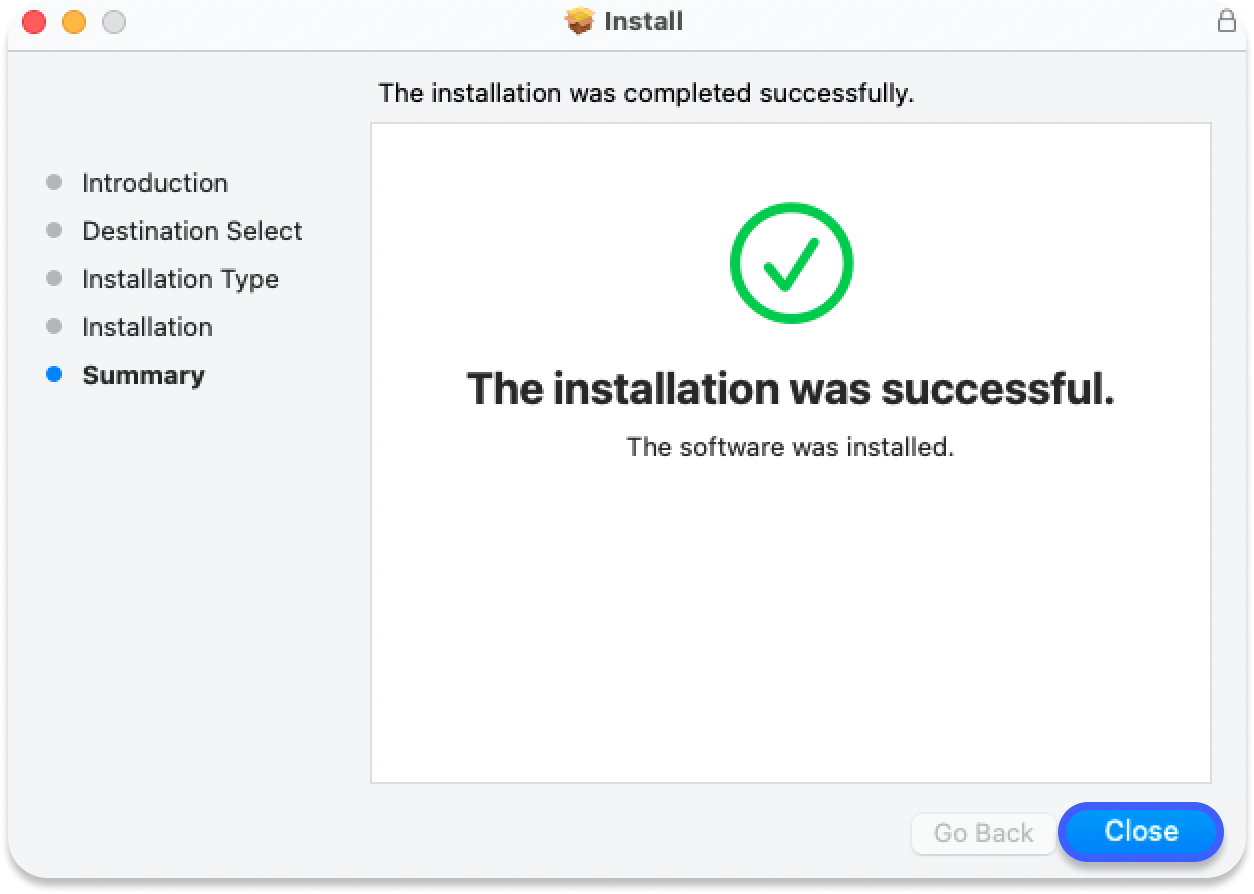The width and height of the screenshot is (1254, 894).
Task: Click the Install window title text
Action: pos(643,21)
